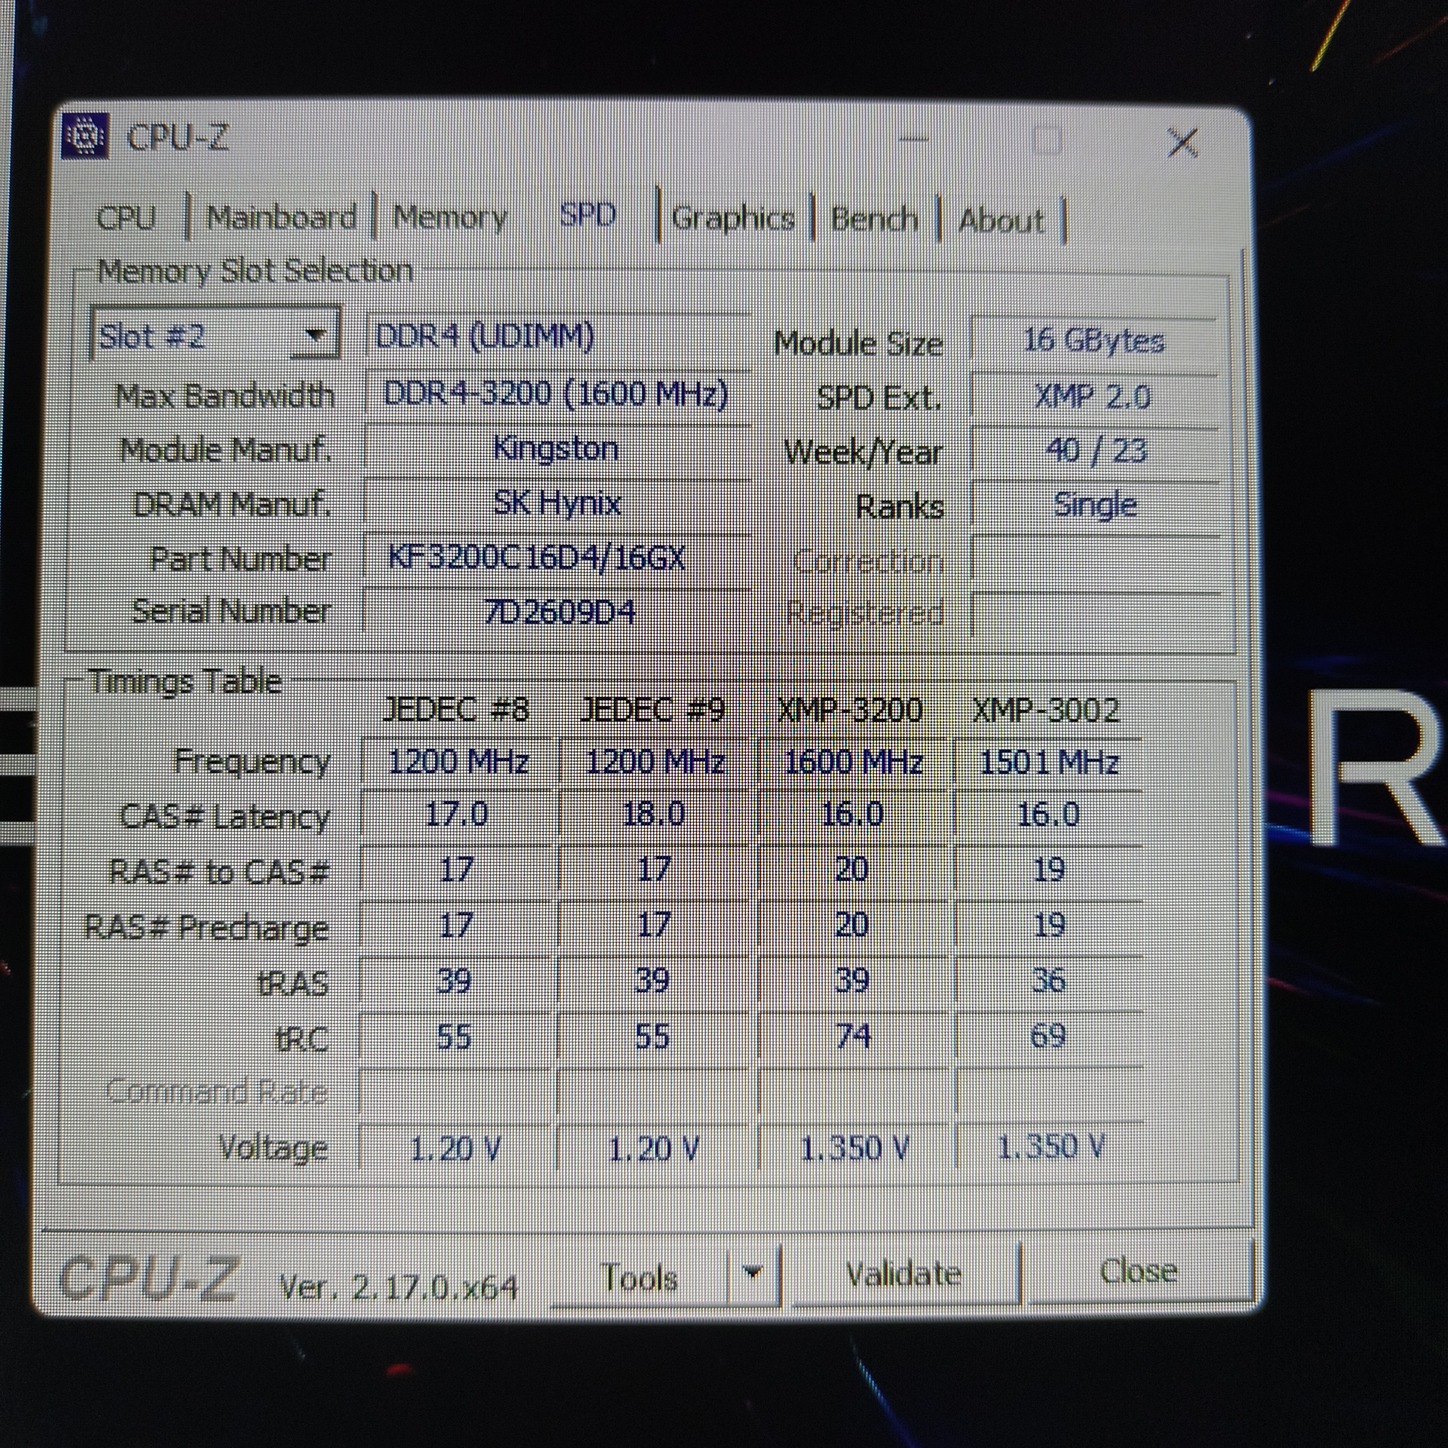Click the 36 tRAS cell
Viewport: 1448px width, 1448px height.
[1048, 980]
